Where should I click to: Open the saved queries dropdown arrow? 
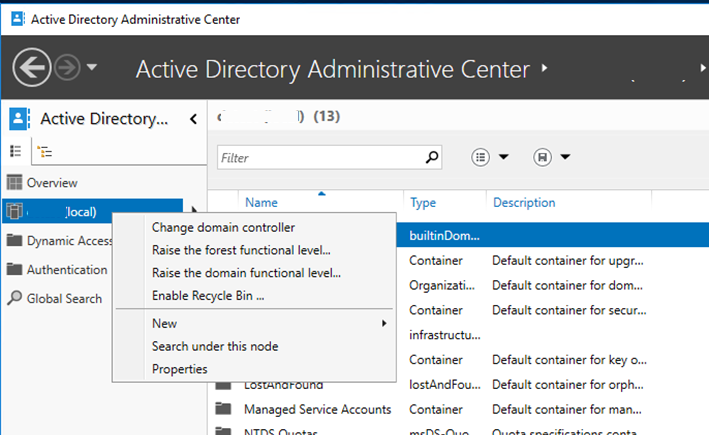click(565, 157)
